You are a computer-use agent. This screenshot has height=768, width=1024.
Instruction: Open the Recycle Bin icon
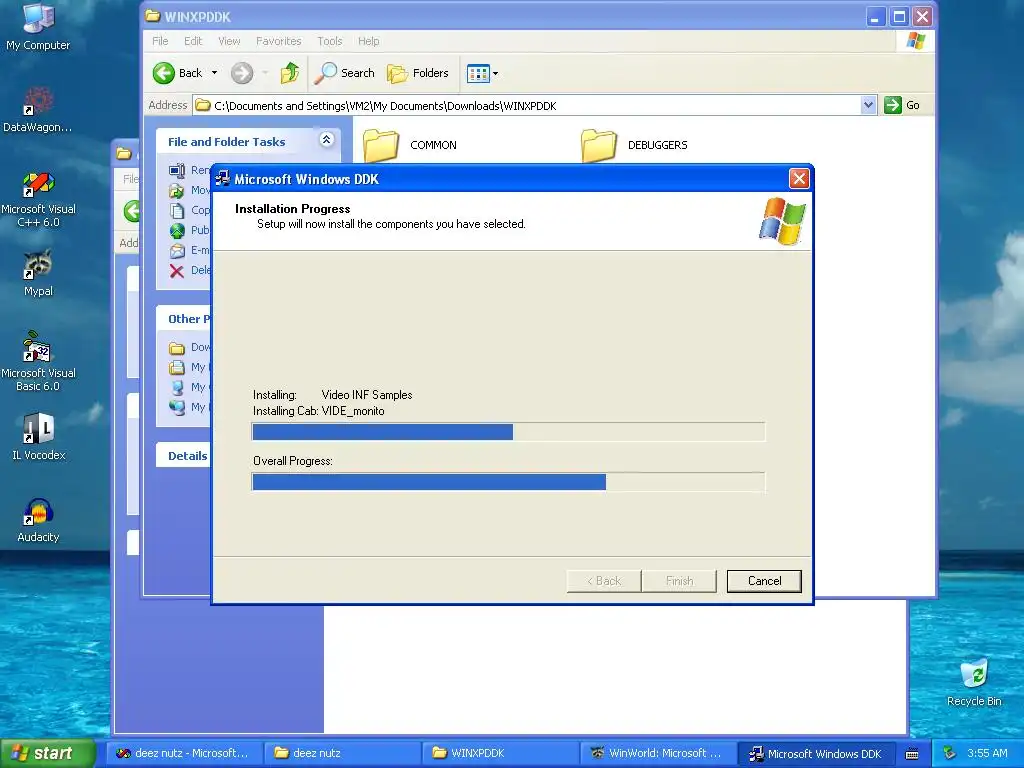(x=974, y=682)
